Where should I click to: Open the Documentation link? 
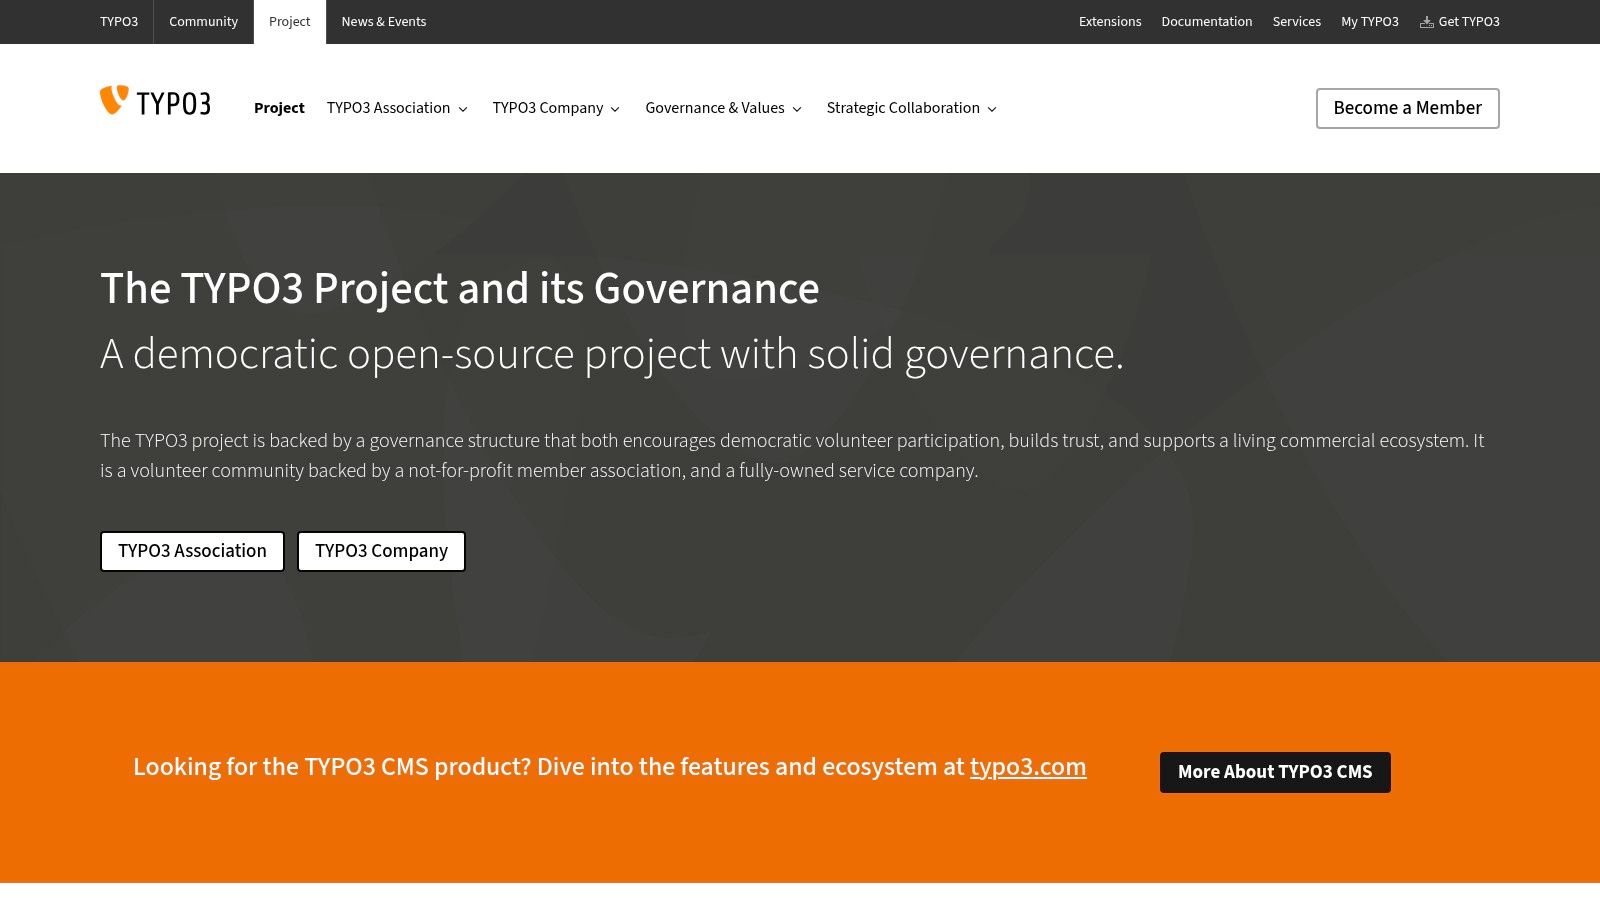point(1207,22)
